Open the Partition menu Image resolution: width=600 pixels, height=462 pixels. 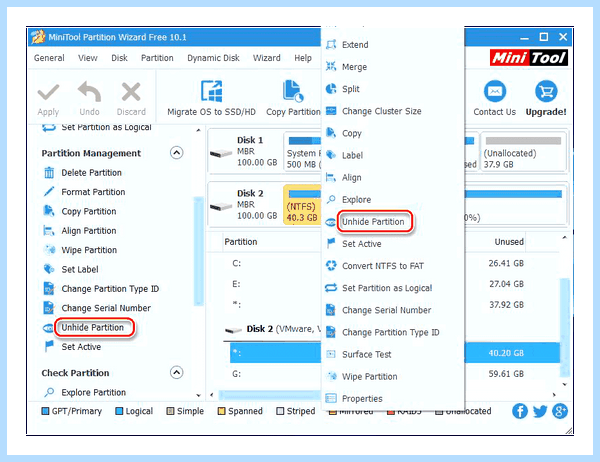(157, 58)
